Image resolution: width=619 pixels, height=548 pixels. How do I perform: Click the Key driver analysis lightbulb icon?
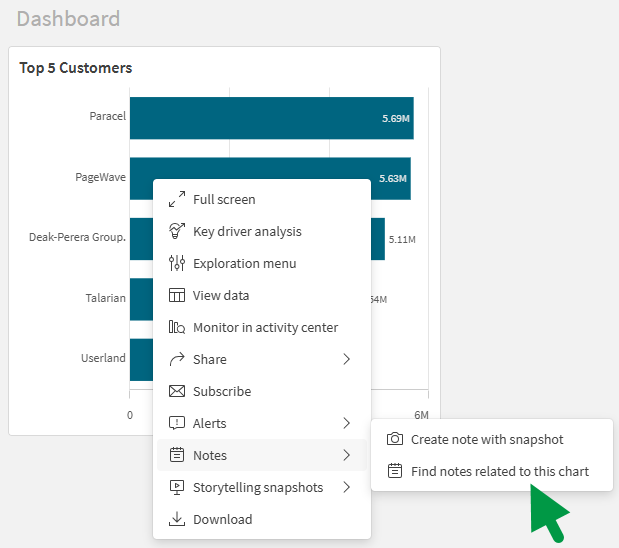[177, 231]
